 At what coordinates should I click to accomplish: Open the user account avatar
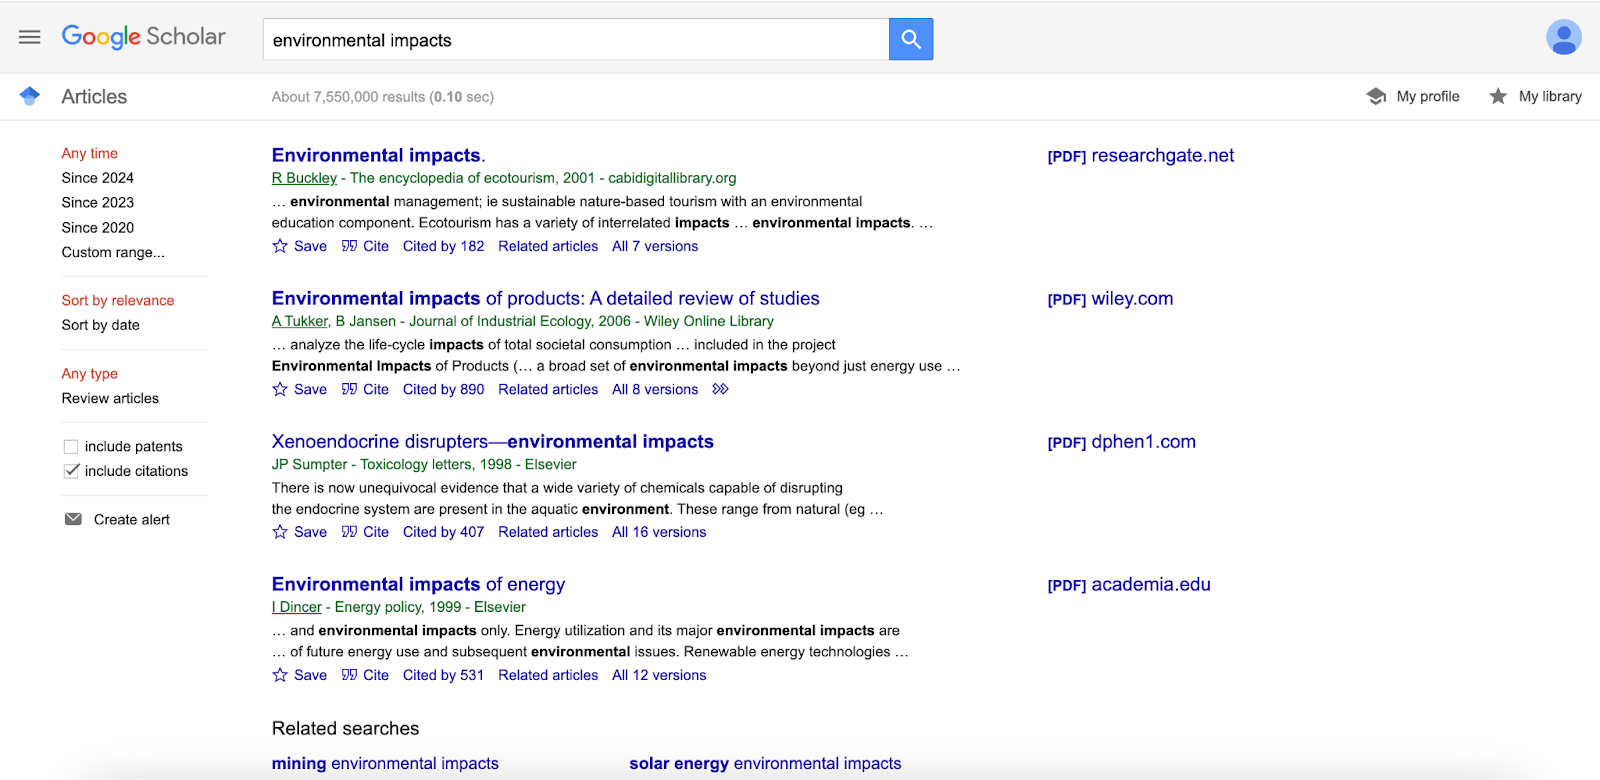coord(1563,38)
